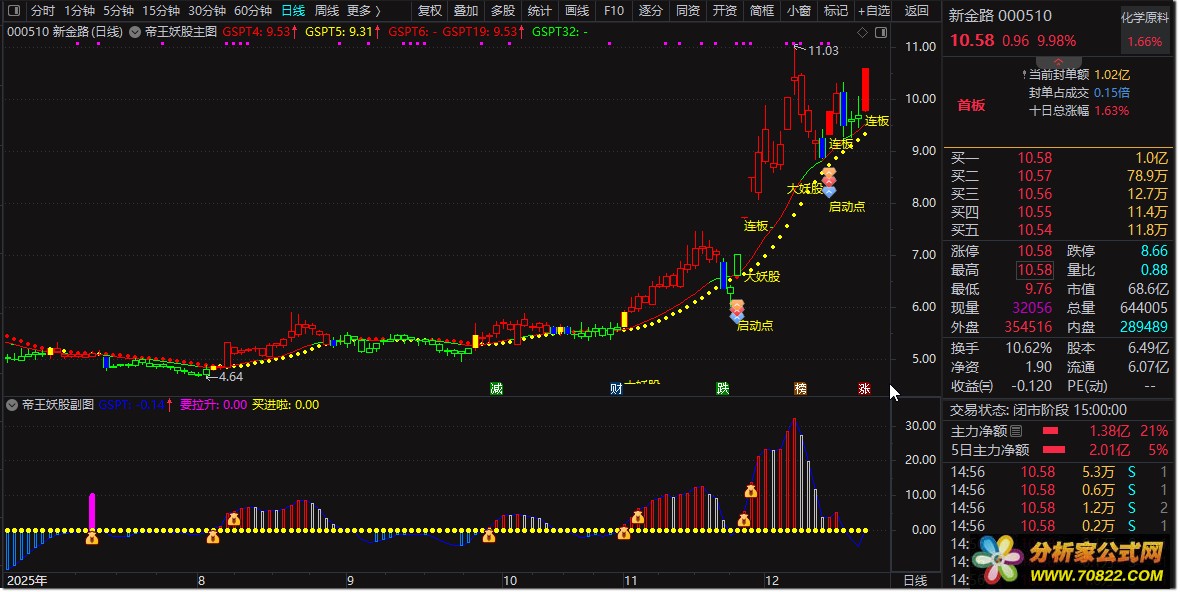Switch to the 5分钟 chart period
Viewport: 1180px width, 592px height.
click(118, 11)
